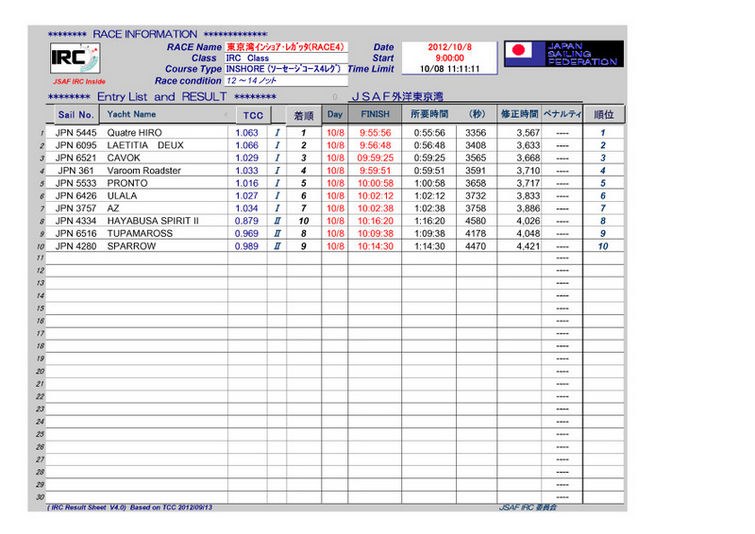Image resolution: width=755 pixels, height=534 pixels.
Task: Click TCC value 0.879
Action: click(x=247, y=221)
